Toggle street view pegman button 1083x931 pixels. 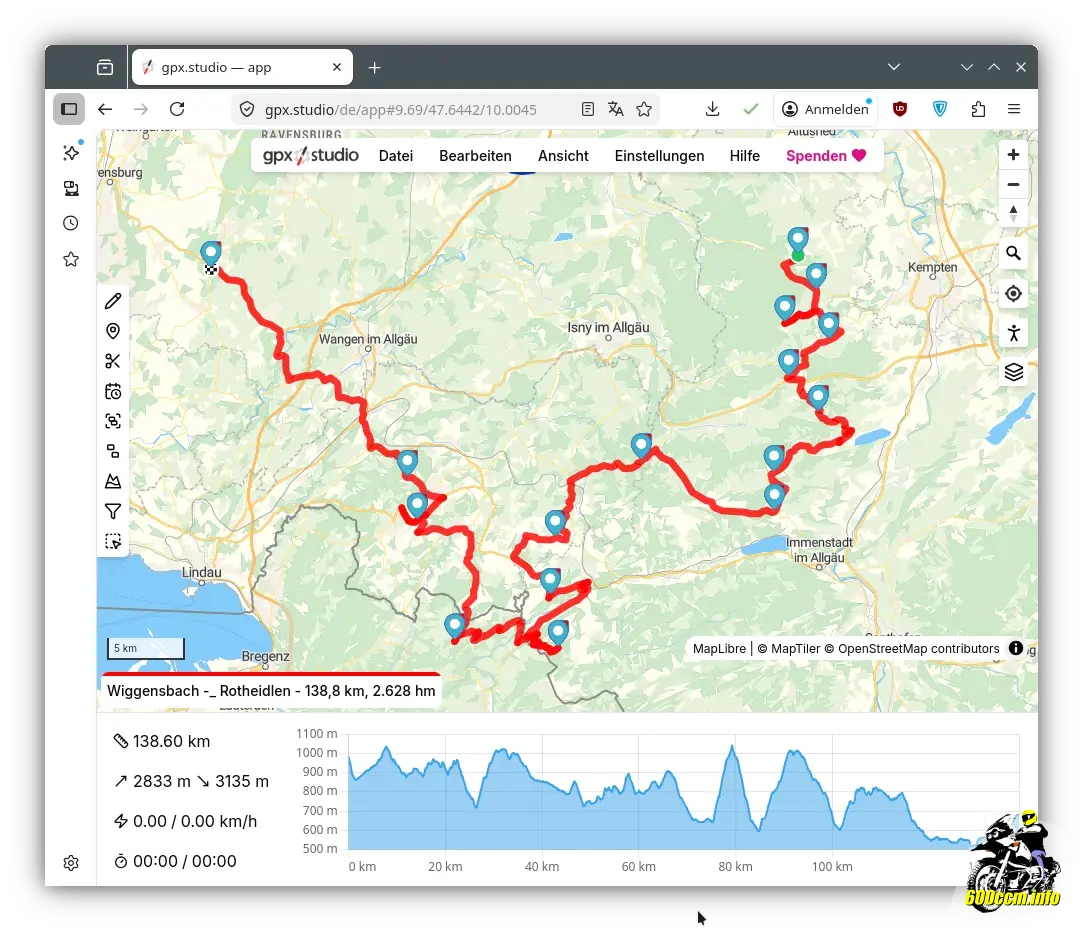tap(1013, 333)
